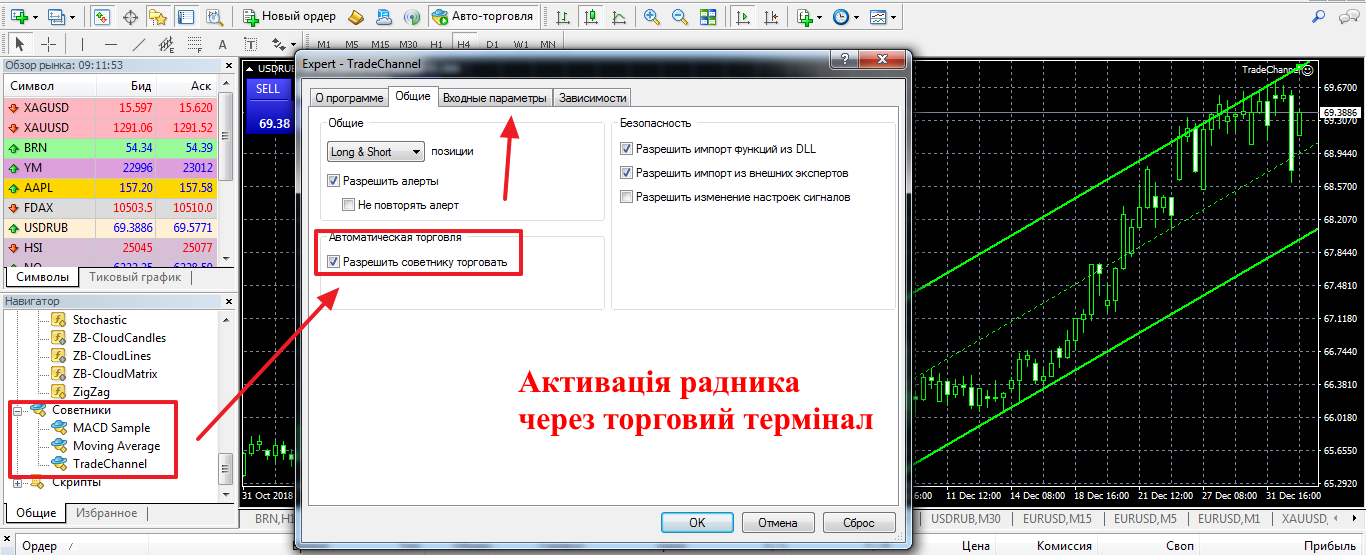1366x555 pixels.
Task: Toggle the Navigator star-folder icon
Action: [158, 17]
